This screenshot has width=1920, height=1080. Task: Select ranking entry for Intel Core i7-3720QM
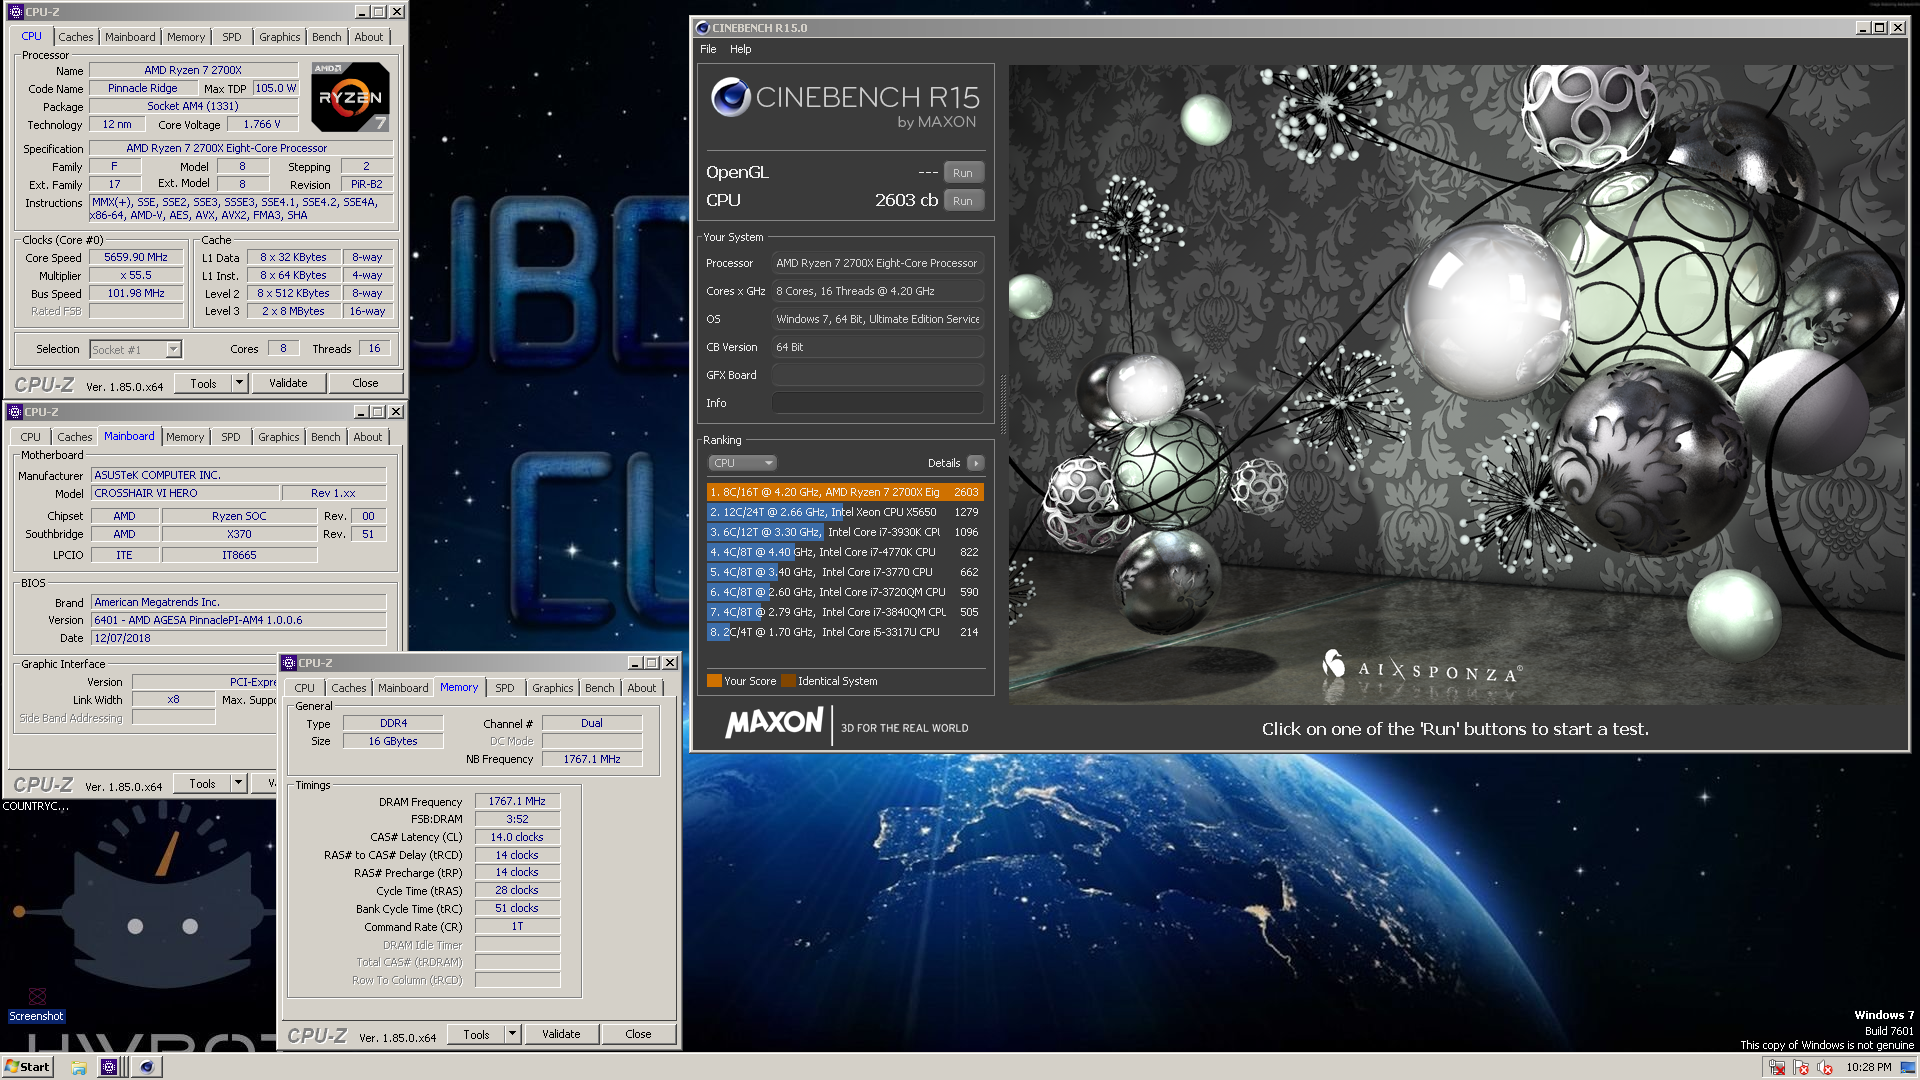tap(845, 592)
